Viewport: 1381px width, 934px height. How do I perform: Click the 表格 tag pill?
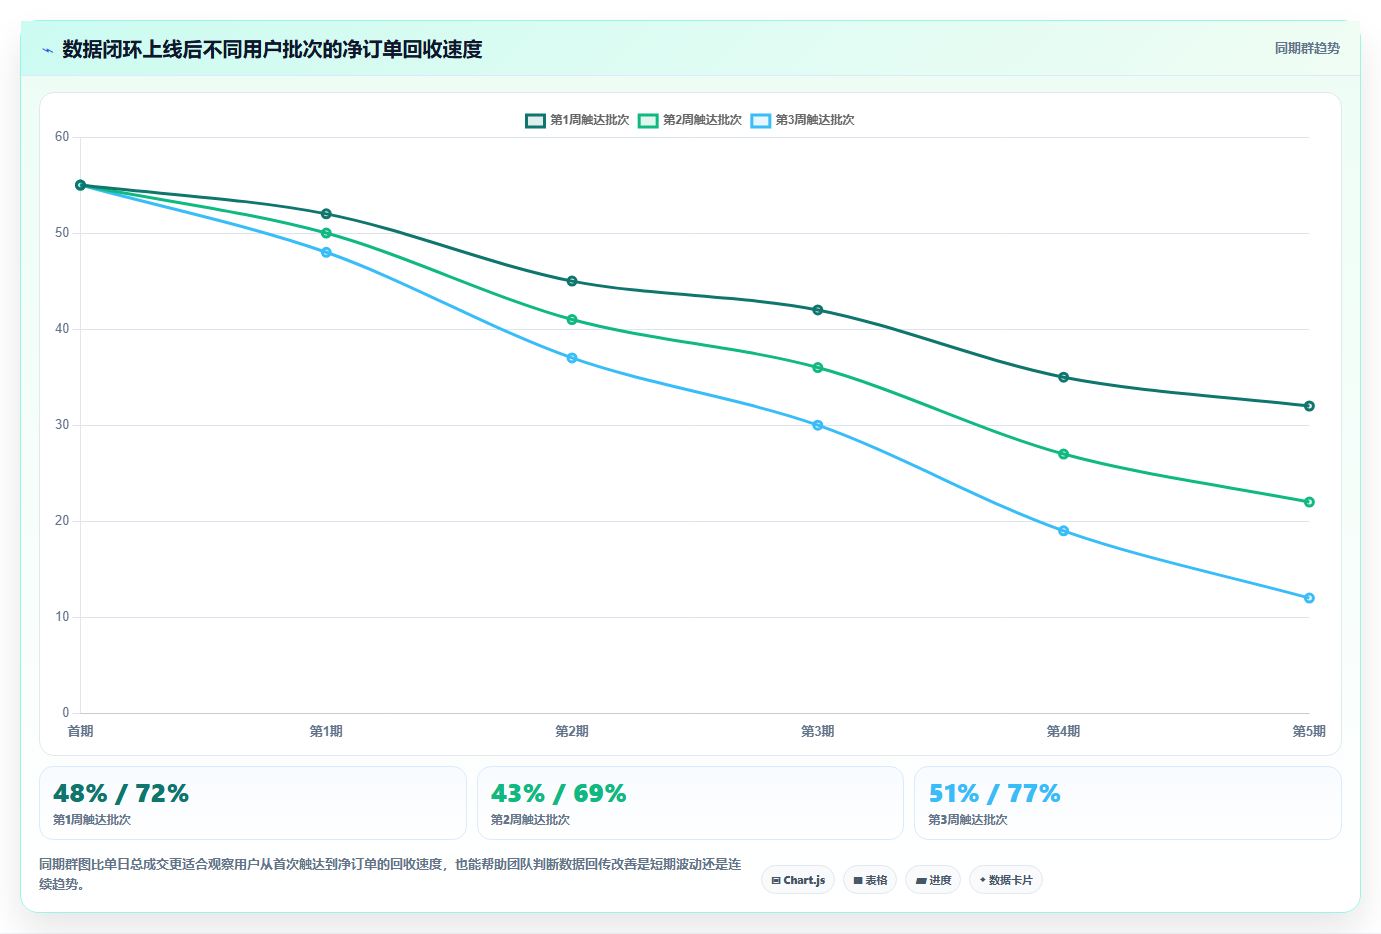[870, 880]
